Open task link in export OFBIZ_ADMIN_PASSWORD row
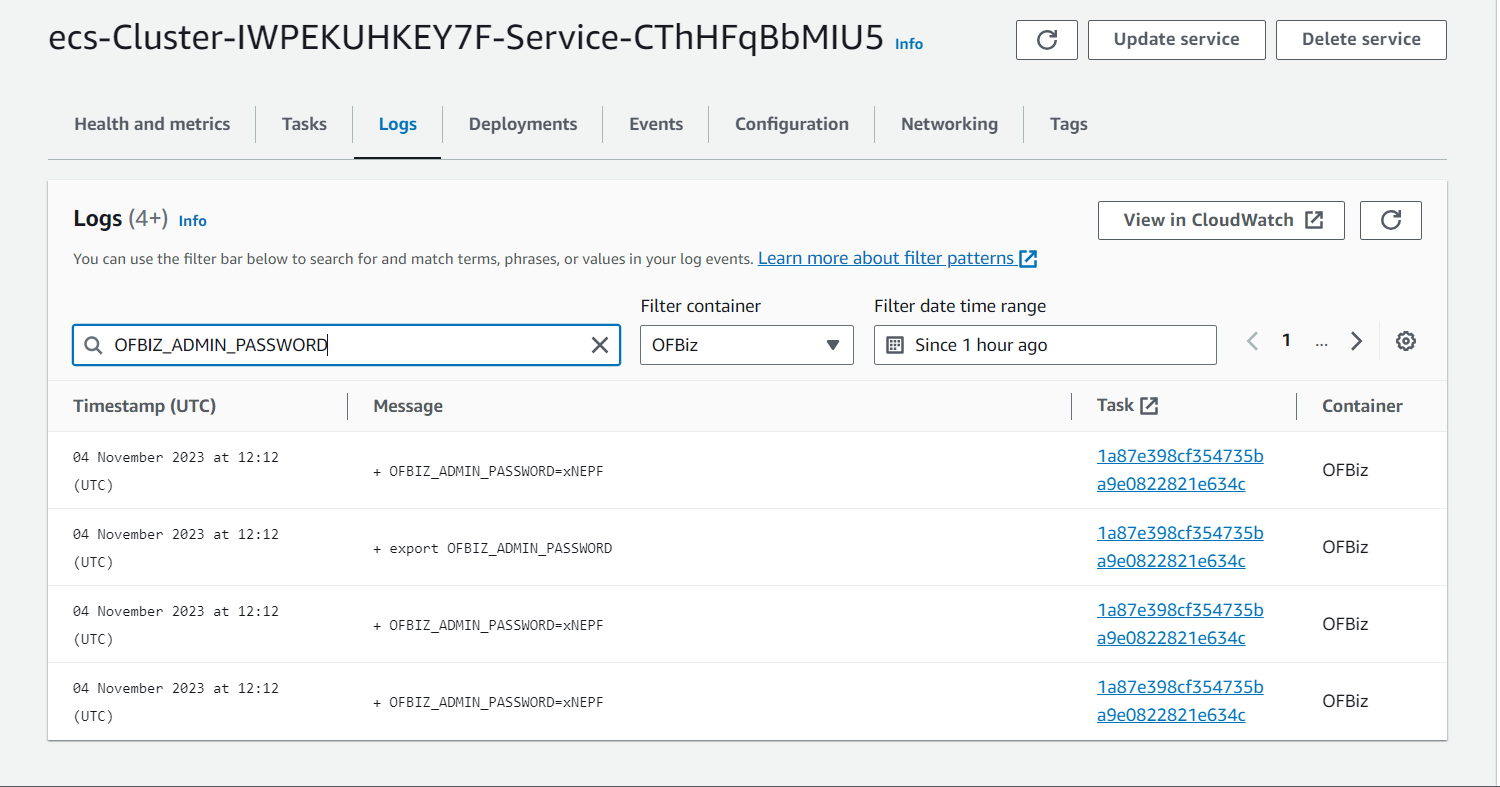Image resolution: width=1500 pixels, height=787 pixels. coord(1180,547)
